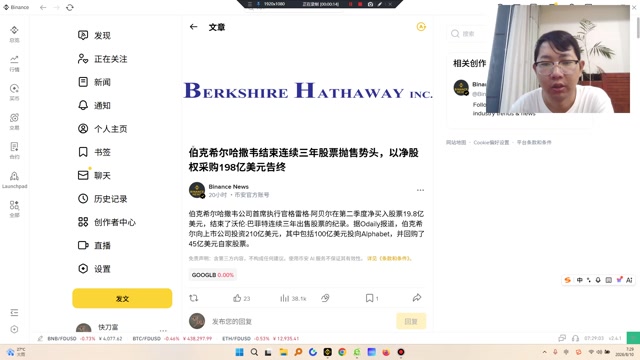640x360 pixels.
Task: Click the circular icon at bottom of left rail
Action: click(x=14, y=329)
